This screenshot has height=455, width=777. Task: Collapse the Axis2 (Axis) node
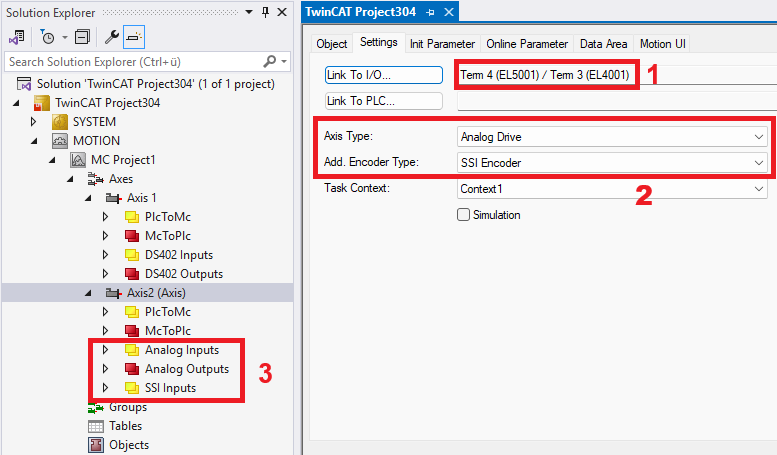(x=88, y=293)
